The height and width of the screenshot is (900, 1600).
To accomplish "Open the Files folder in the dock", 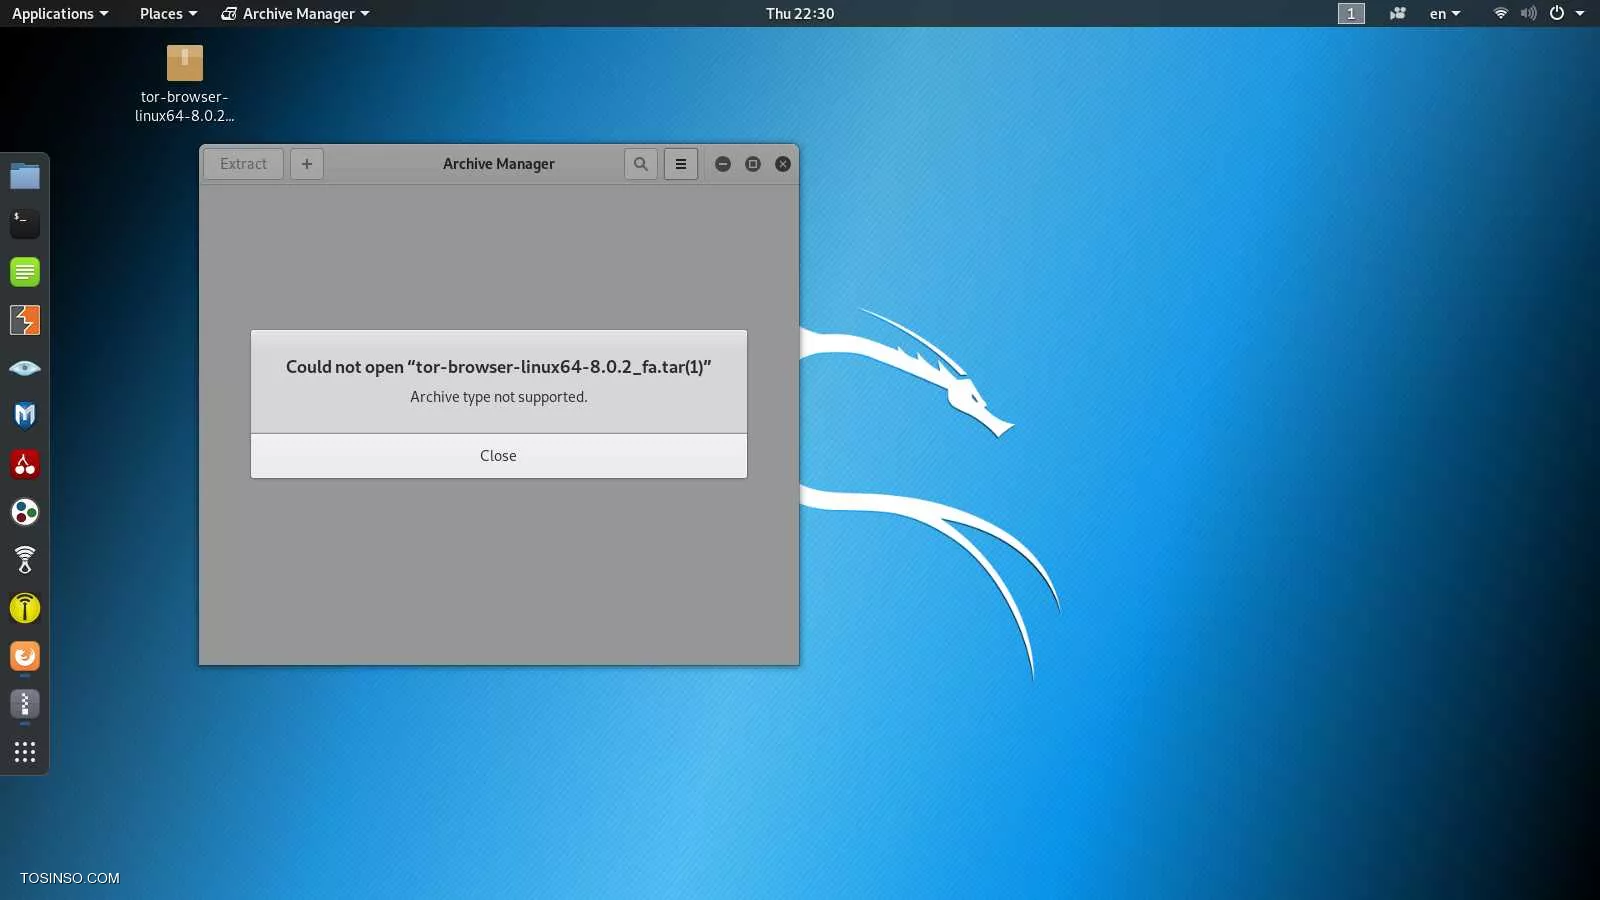I will click(25, 177).
